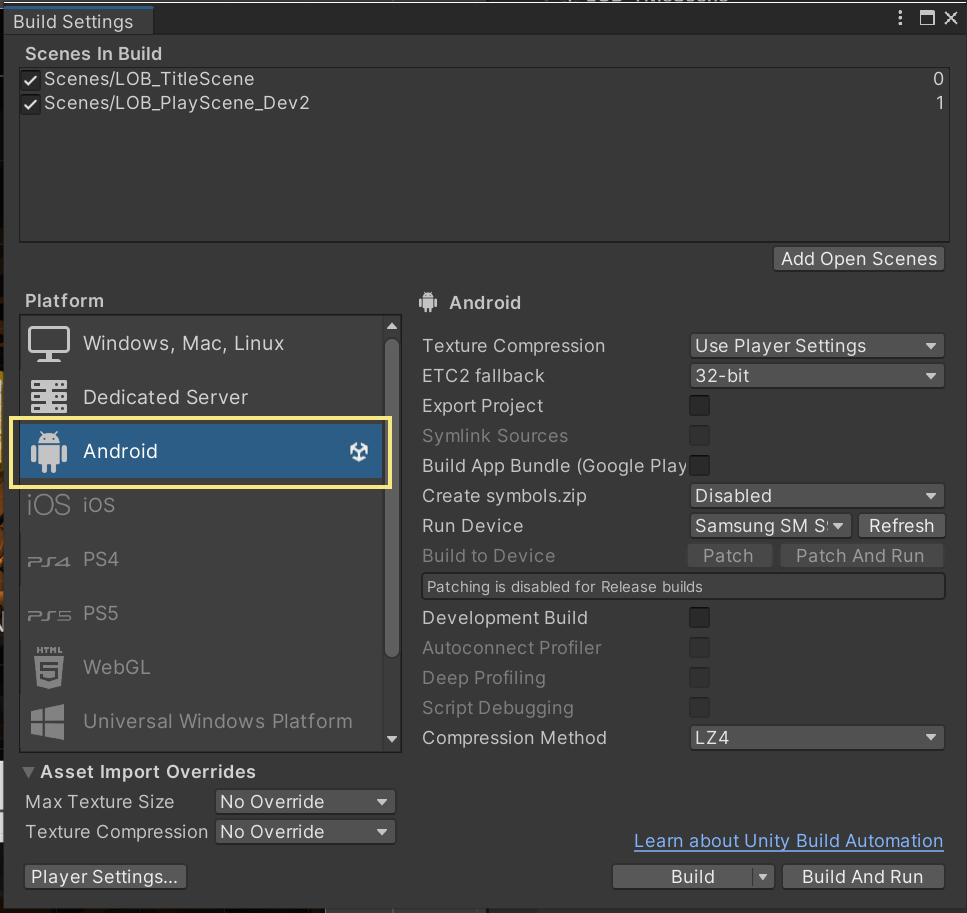Viewport: 967px width, 913px height.
Task: Click the Windows, Mac, Linux monitor icon
Action: click(49, 344)
